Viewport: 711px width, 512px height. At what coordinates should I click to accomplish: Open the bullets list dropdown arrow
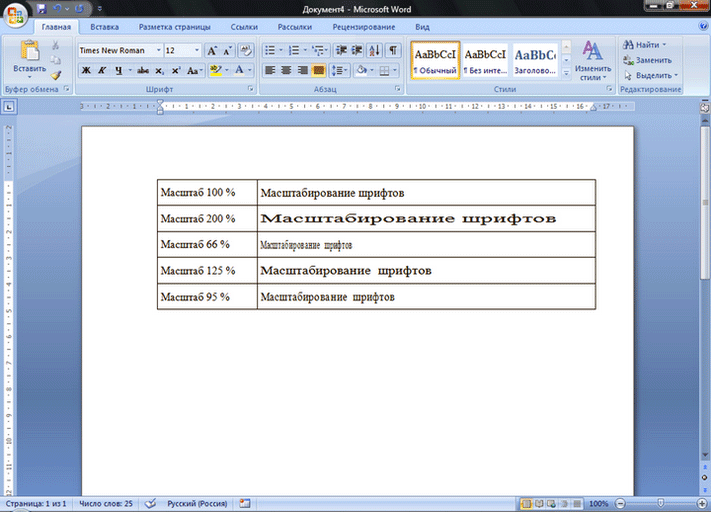(x=281, y=50)
